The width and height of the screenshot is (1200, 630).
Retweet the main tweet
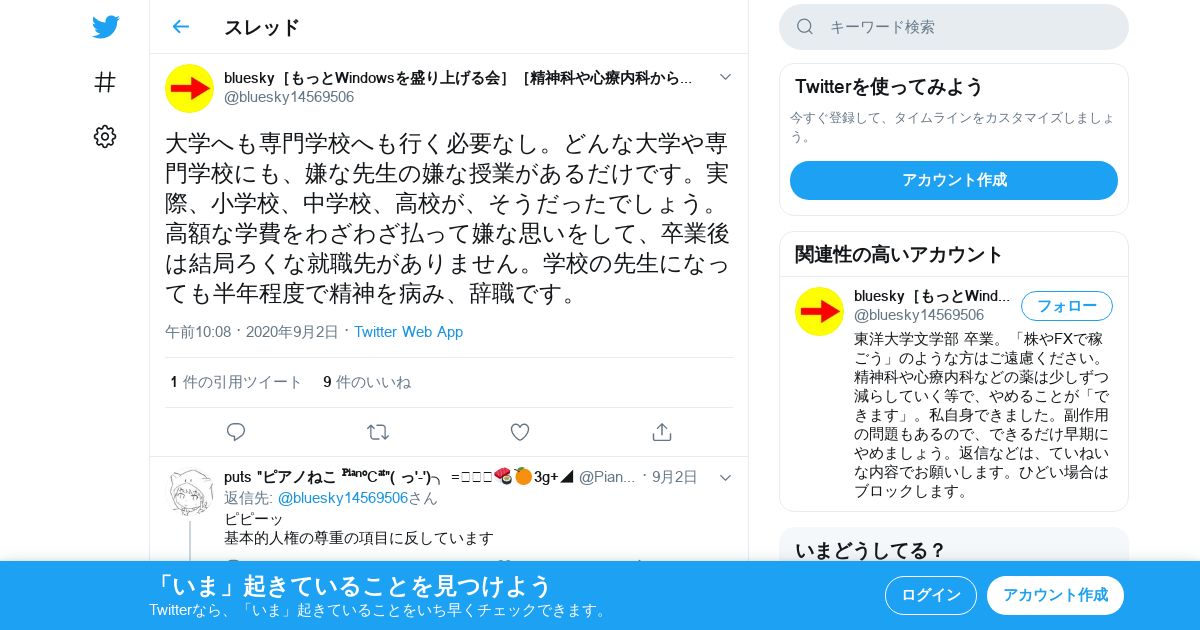pyautogui.click(x=378, y=432)
